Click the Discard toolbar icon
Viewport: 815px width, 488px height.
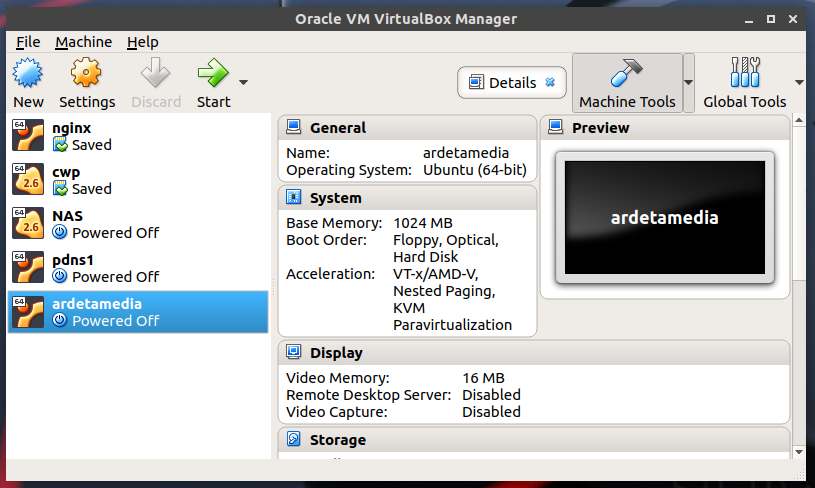point(156,73)
